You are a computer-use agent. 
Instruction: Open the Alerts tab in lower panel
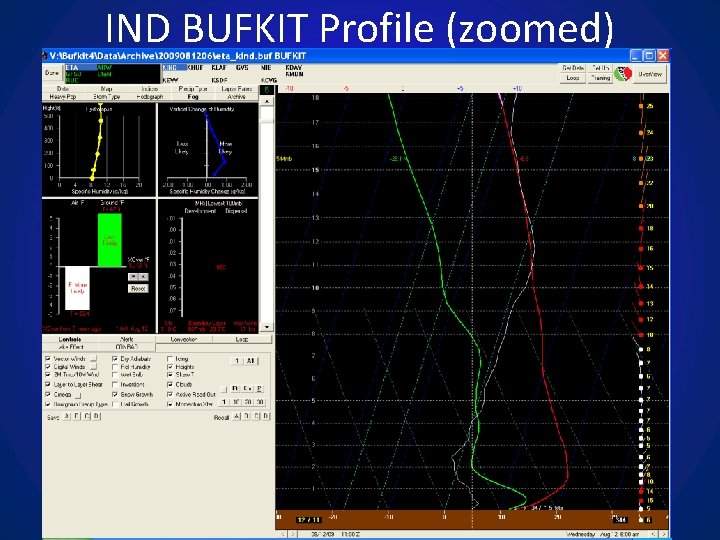[x=127, y=339]
